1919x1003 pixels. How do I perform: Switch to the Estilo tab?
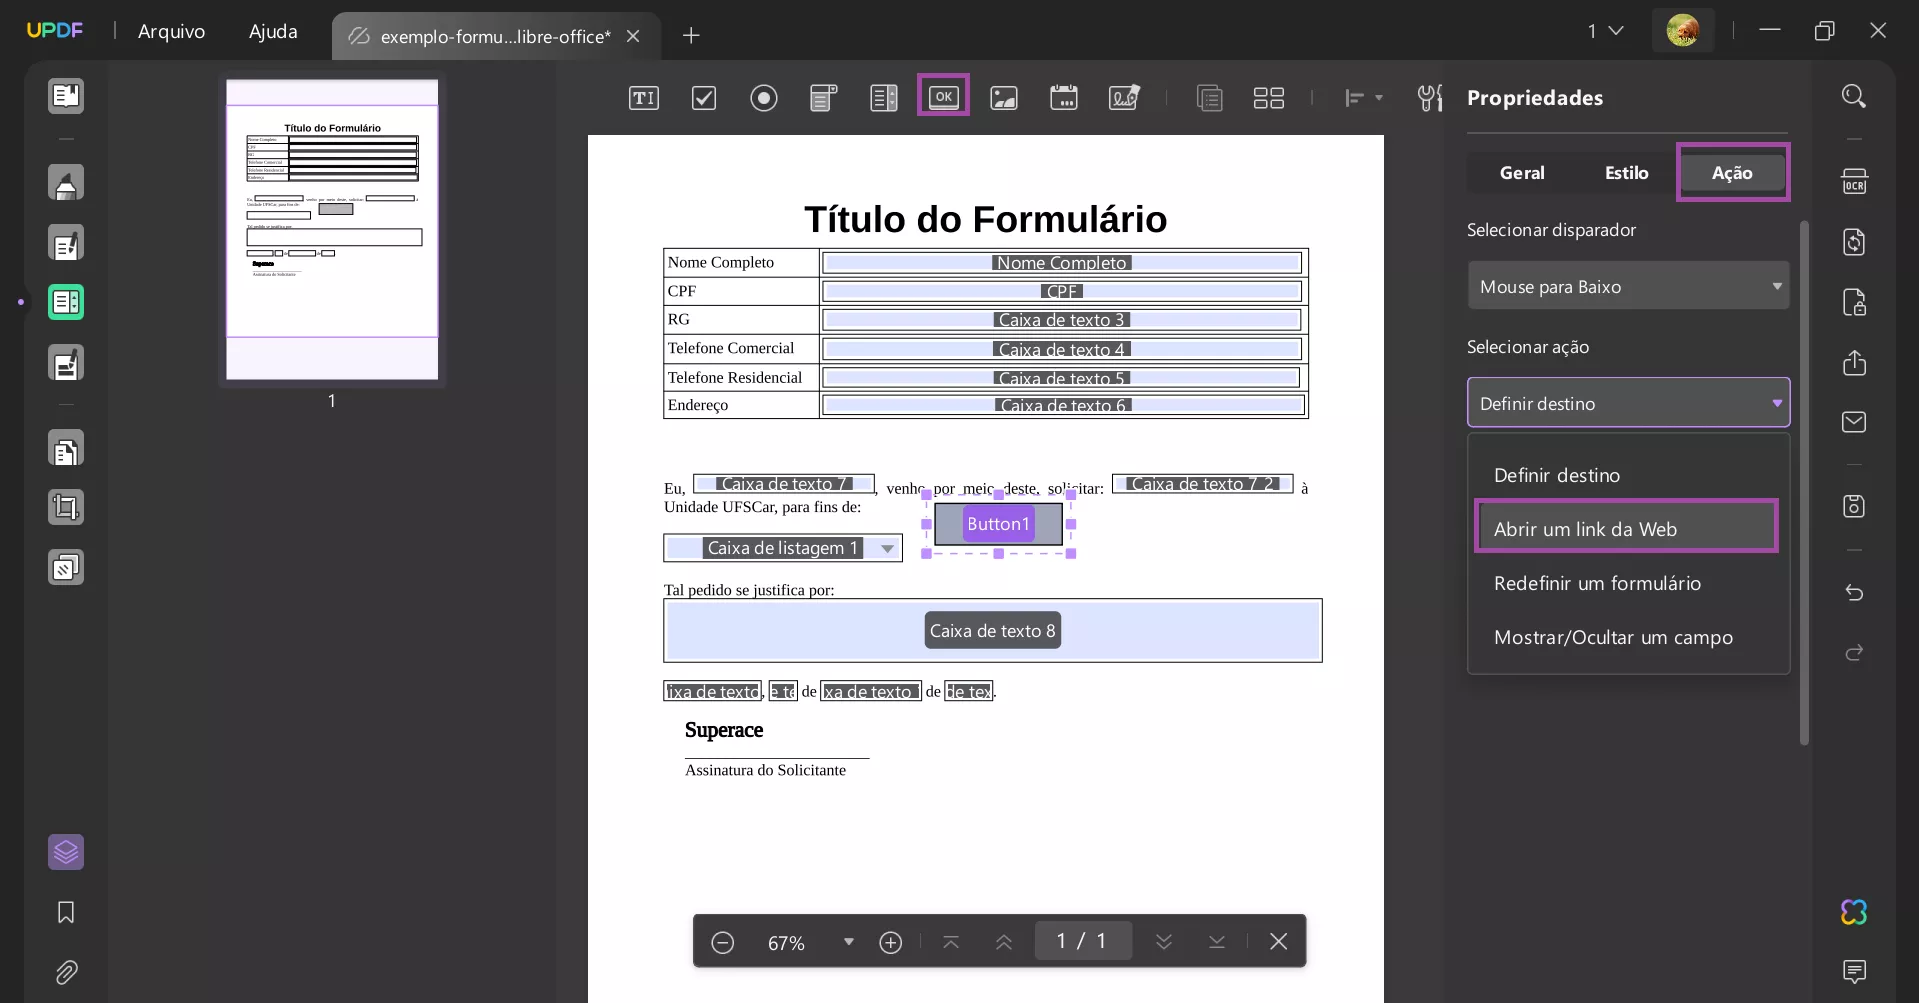click(1627, 173)
